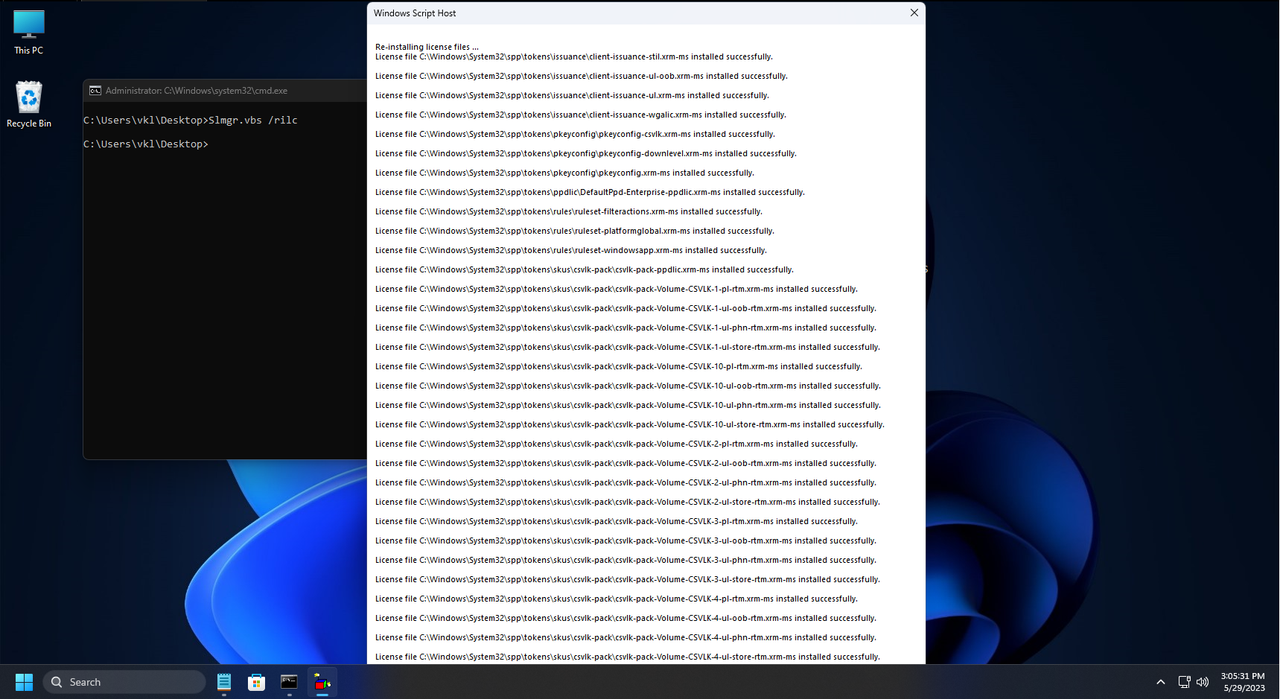Open Microsoft Store from the taskbar
This screenshot has width=1280, height=699.
[x=257, y=682]
